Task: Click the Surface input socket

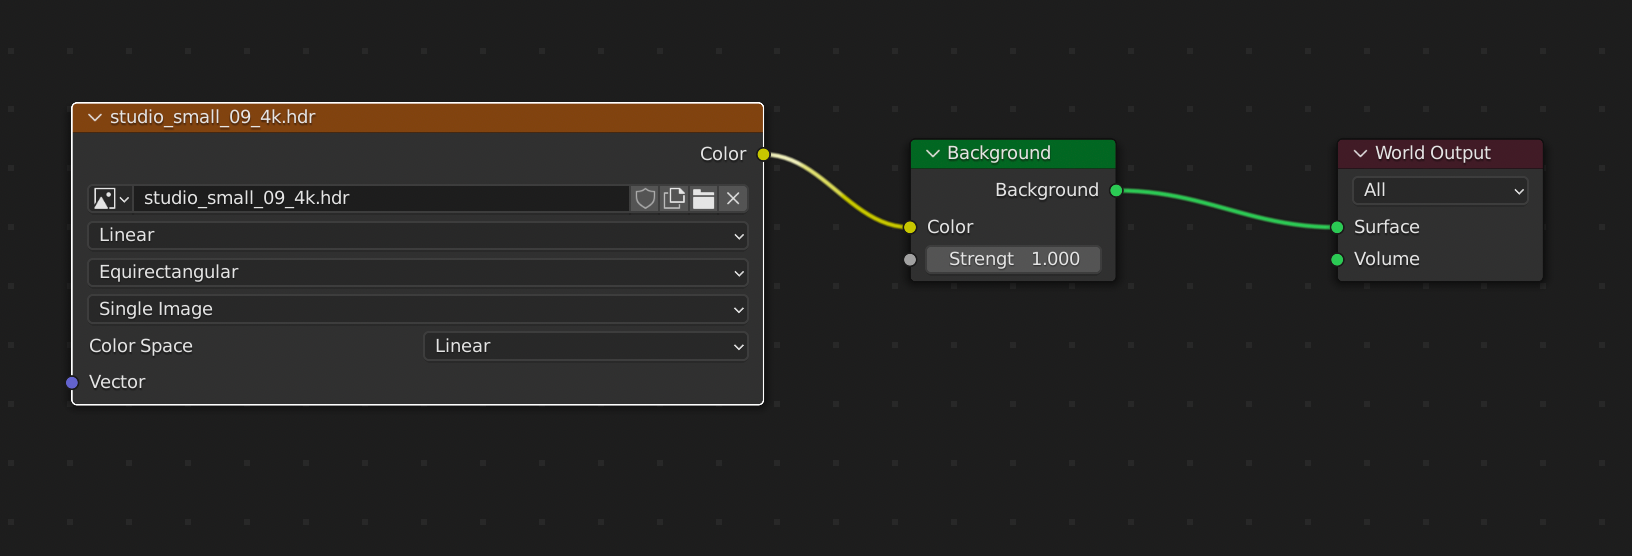Action: (1337, 227)
